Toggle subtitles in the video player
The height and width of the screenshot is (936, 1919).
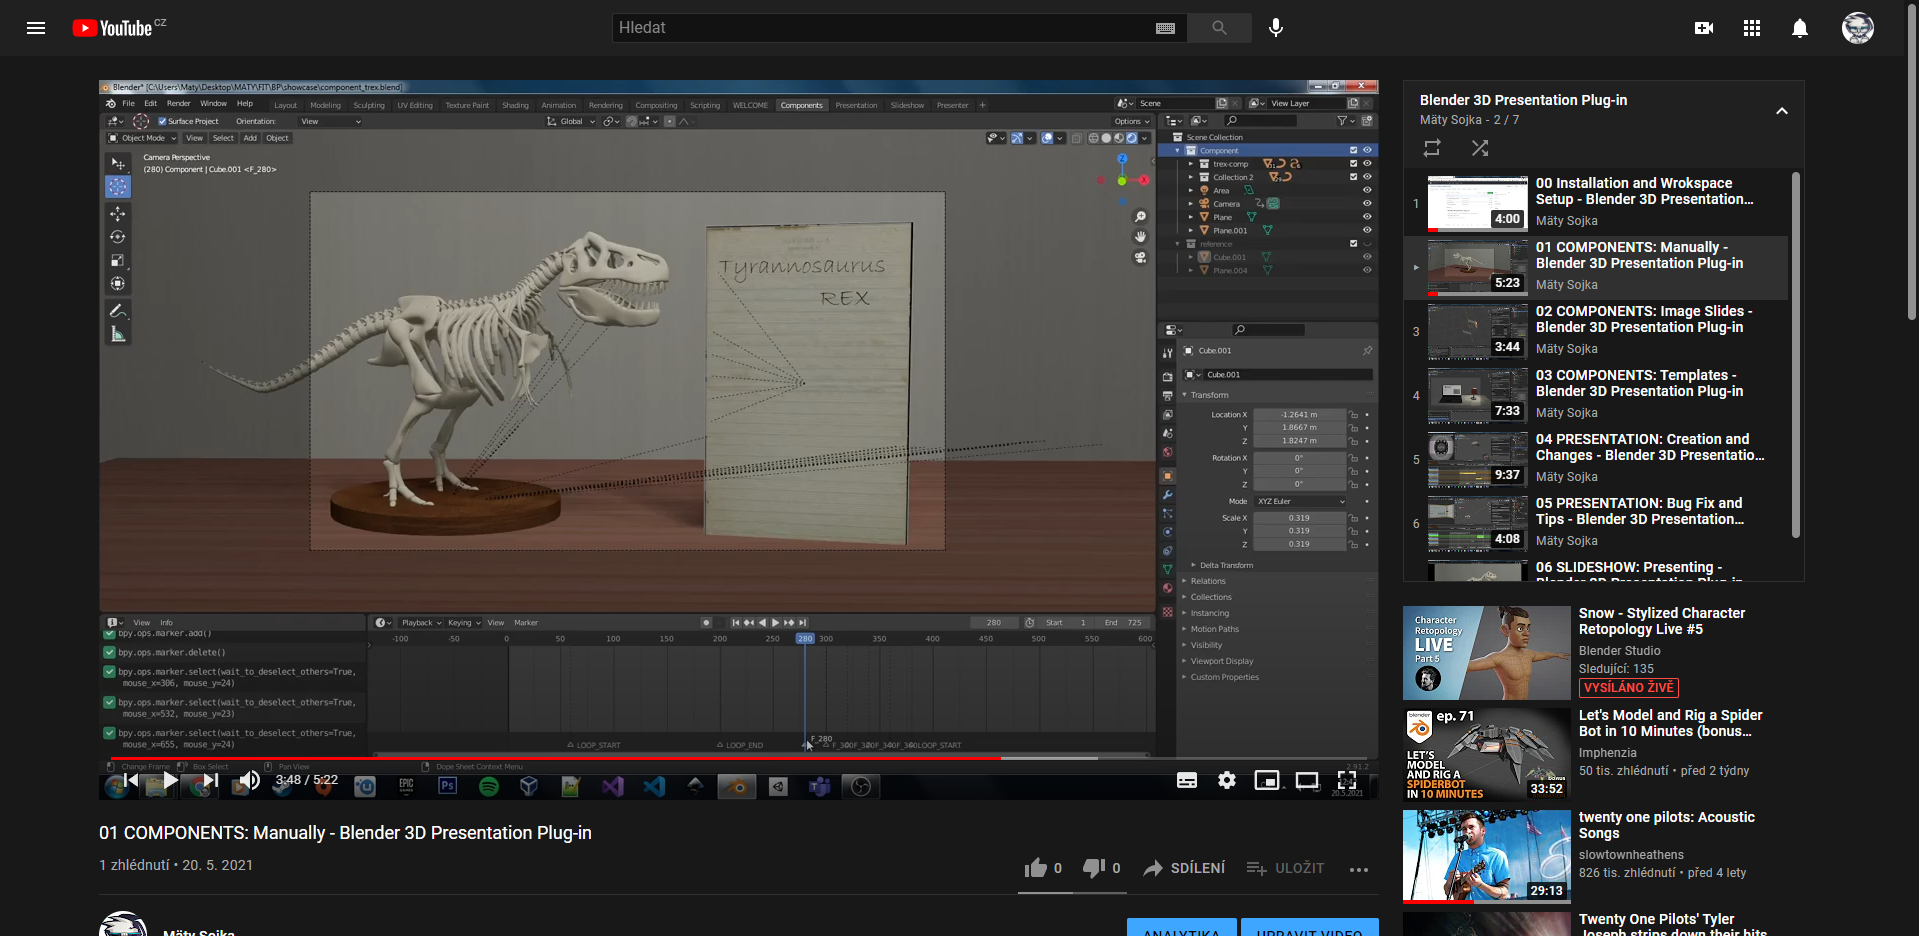pos(1187,780)
